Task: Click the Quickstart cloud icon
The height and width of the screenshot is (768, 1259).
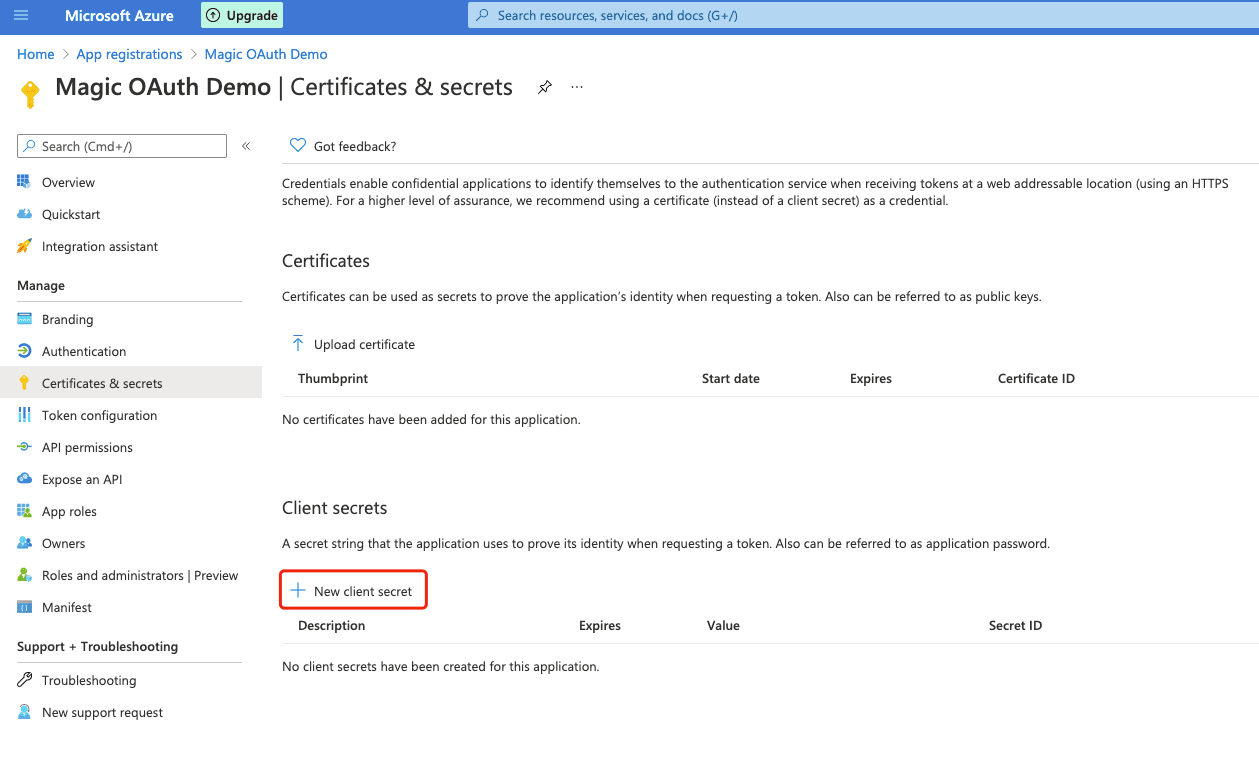Action: [24, 214]
